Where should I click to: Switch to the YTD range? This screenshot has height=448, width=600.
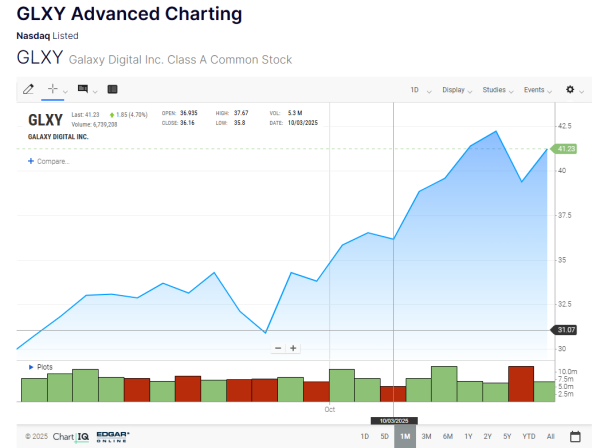(x=528, y=436)
